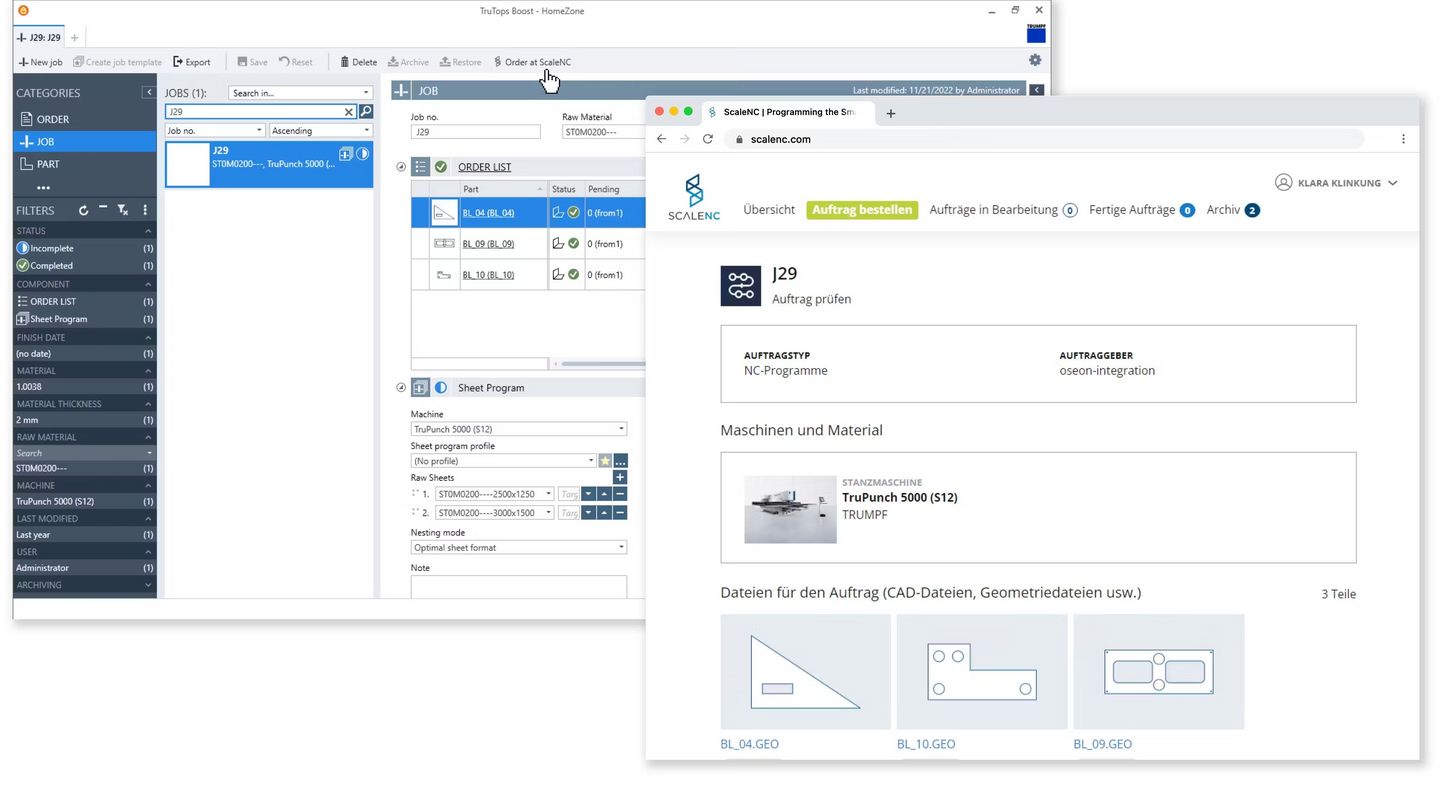This screenshot has width=1440, height=810.
Task: Refresh filters using the circular arrow icon
Action: click(83, 210)
